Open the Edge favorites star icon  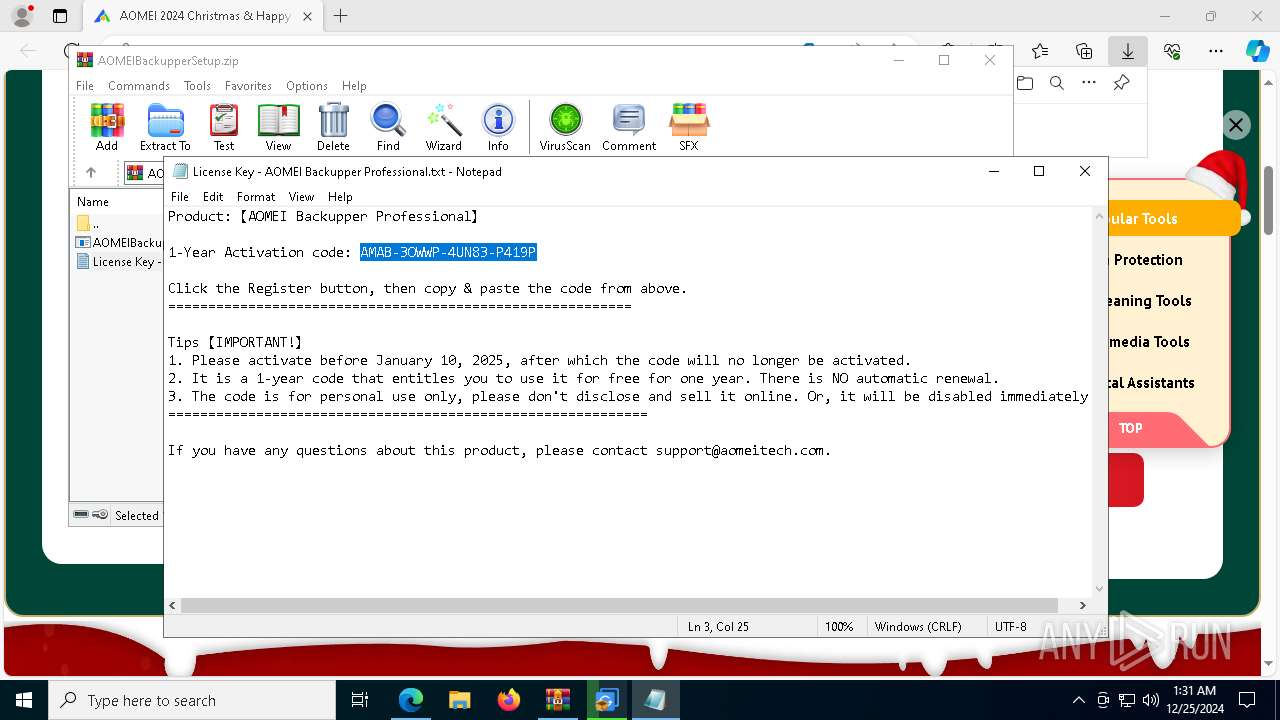click(x=1040, y=51)
